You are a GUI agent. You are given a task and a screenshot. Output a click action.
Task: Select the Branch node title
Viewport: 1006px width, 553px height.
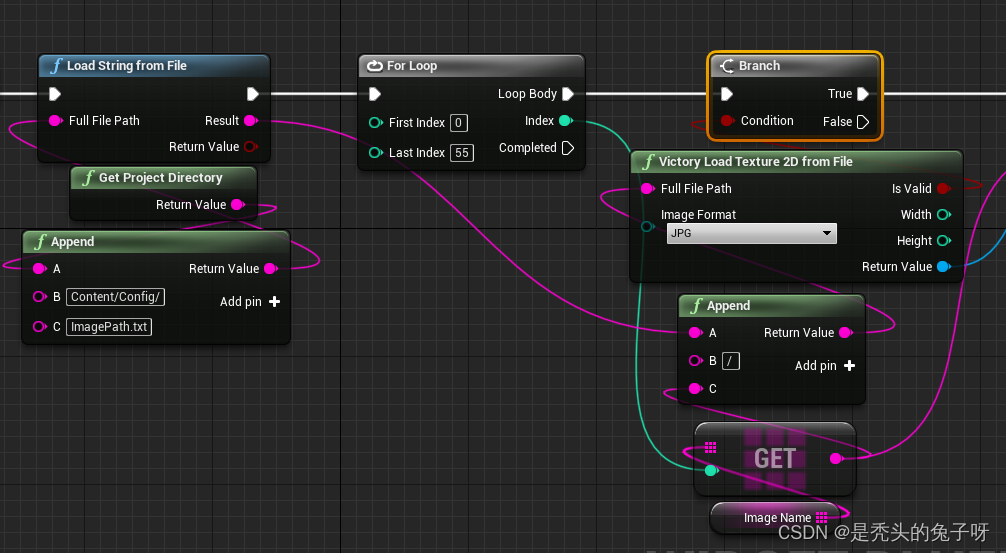760,65
